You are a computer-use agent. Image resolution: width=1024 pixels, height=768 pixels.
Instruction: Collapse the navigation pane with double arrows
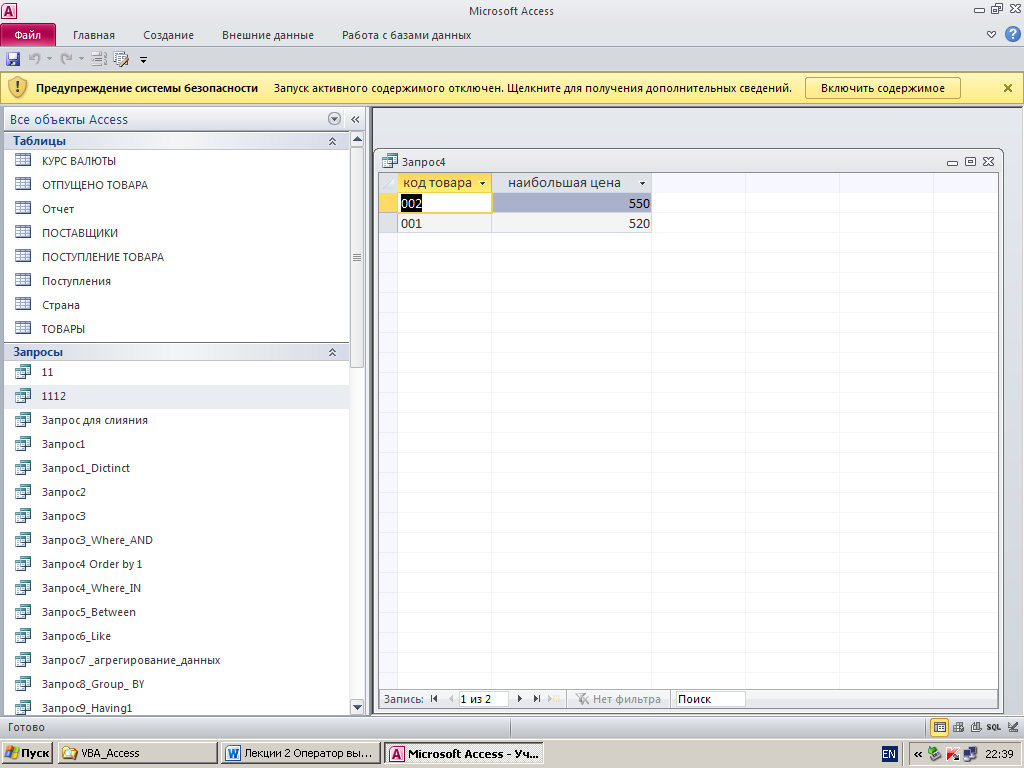[x=355, y=119]
